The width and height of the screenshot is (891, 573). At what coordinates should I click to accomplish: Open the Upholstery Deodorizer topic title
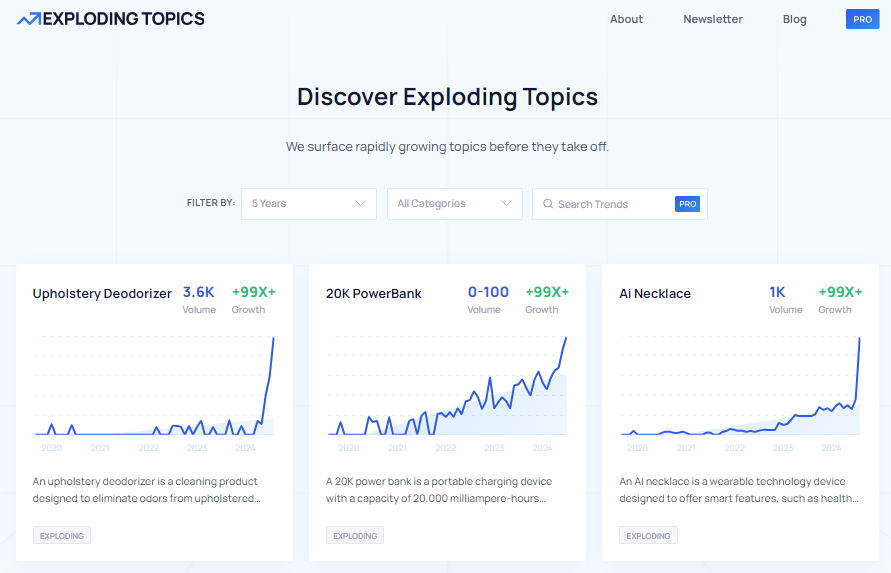(102, 294)
